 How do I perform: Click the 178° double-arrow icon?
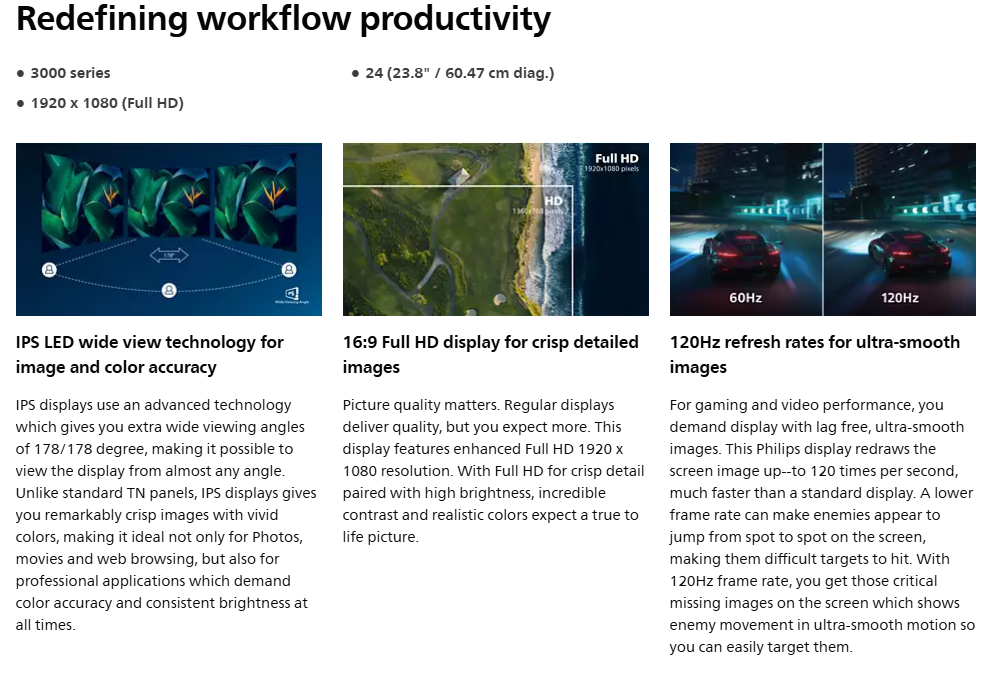pyautogui.click(x=169, y=256)
